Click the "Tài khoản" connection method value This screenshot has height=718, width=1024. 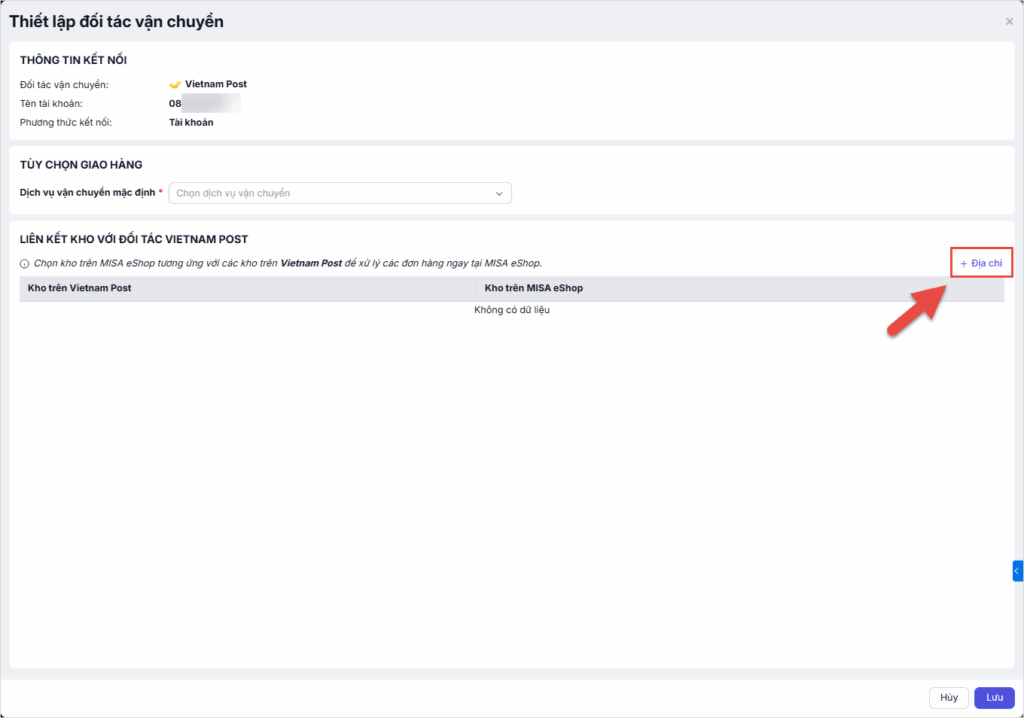click(x=191, y=122)
